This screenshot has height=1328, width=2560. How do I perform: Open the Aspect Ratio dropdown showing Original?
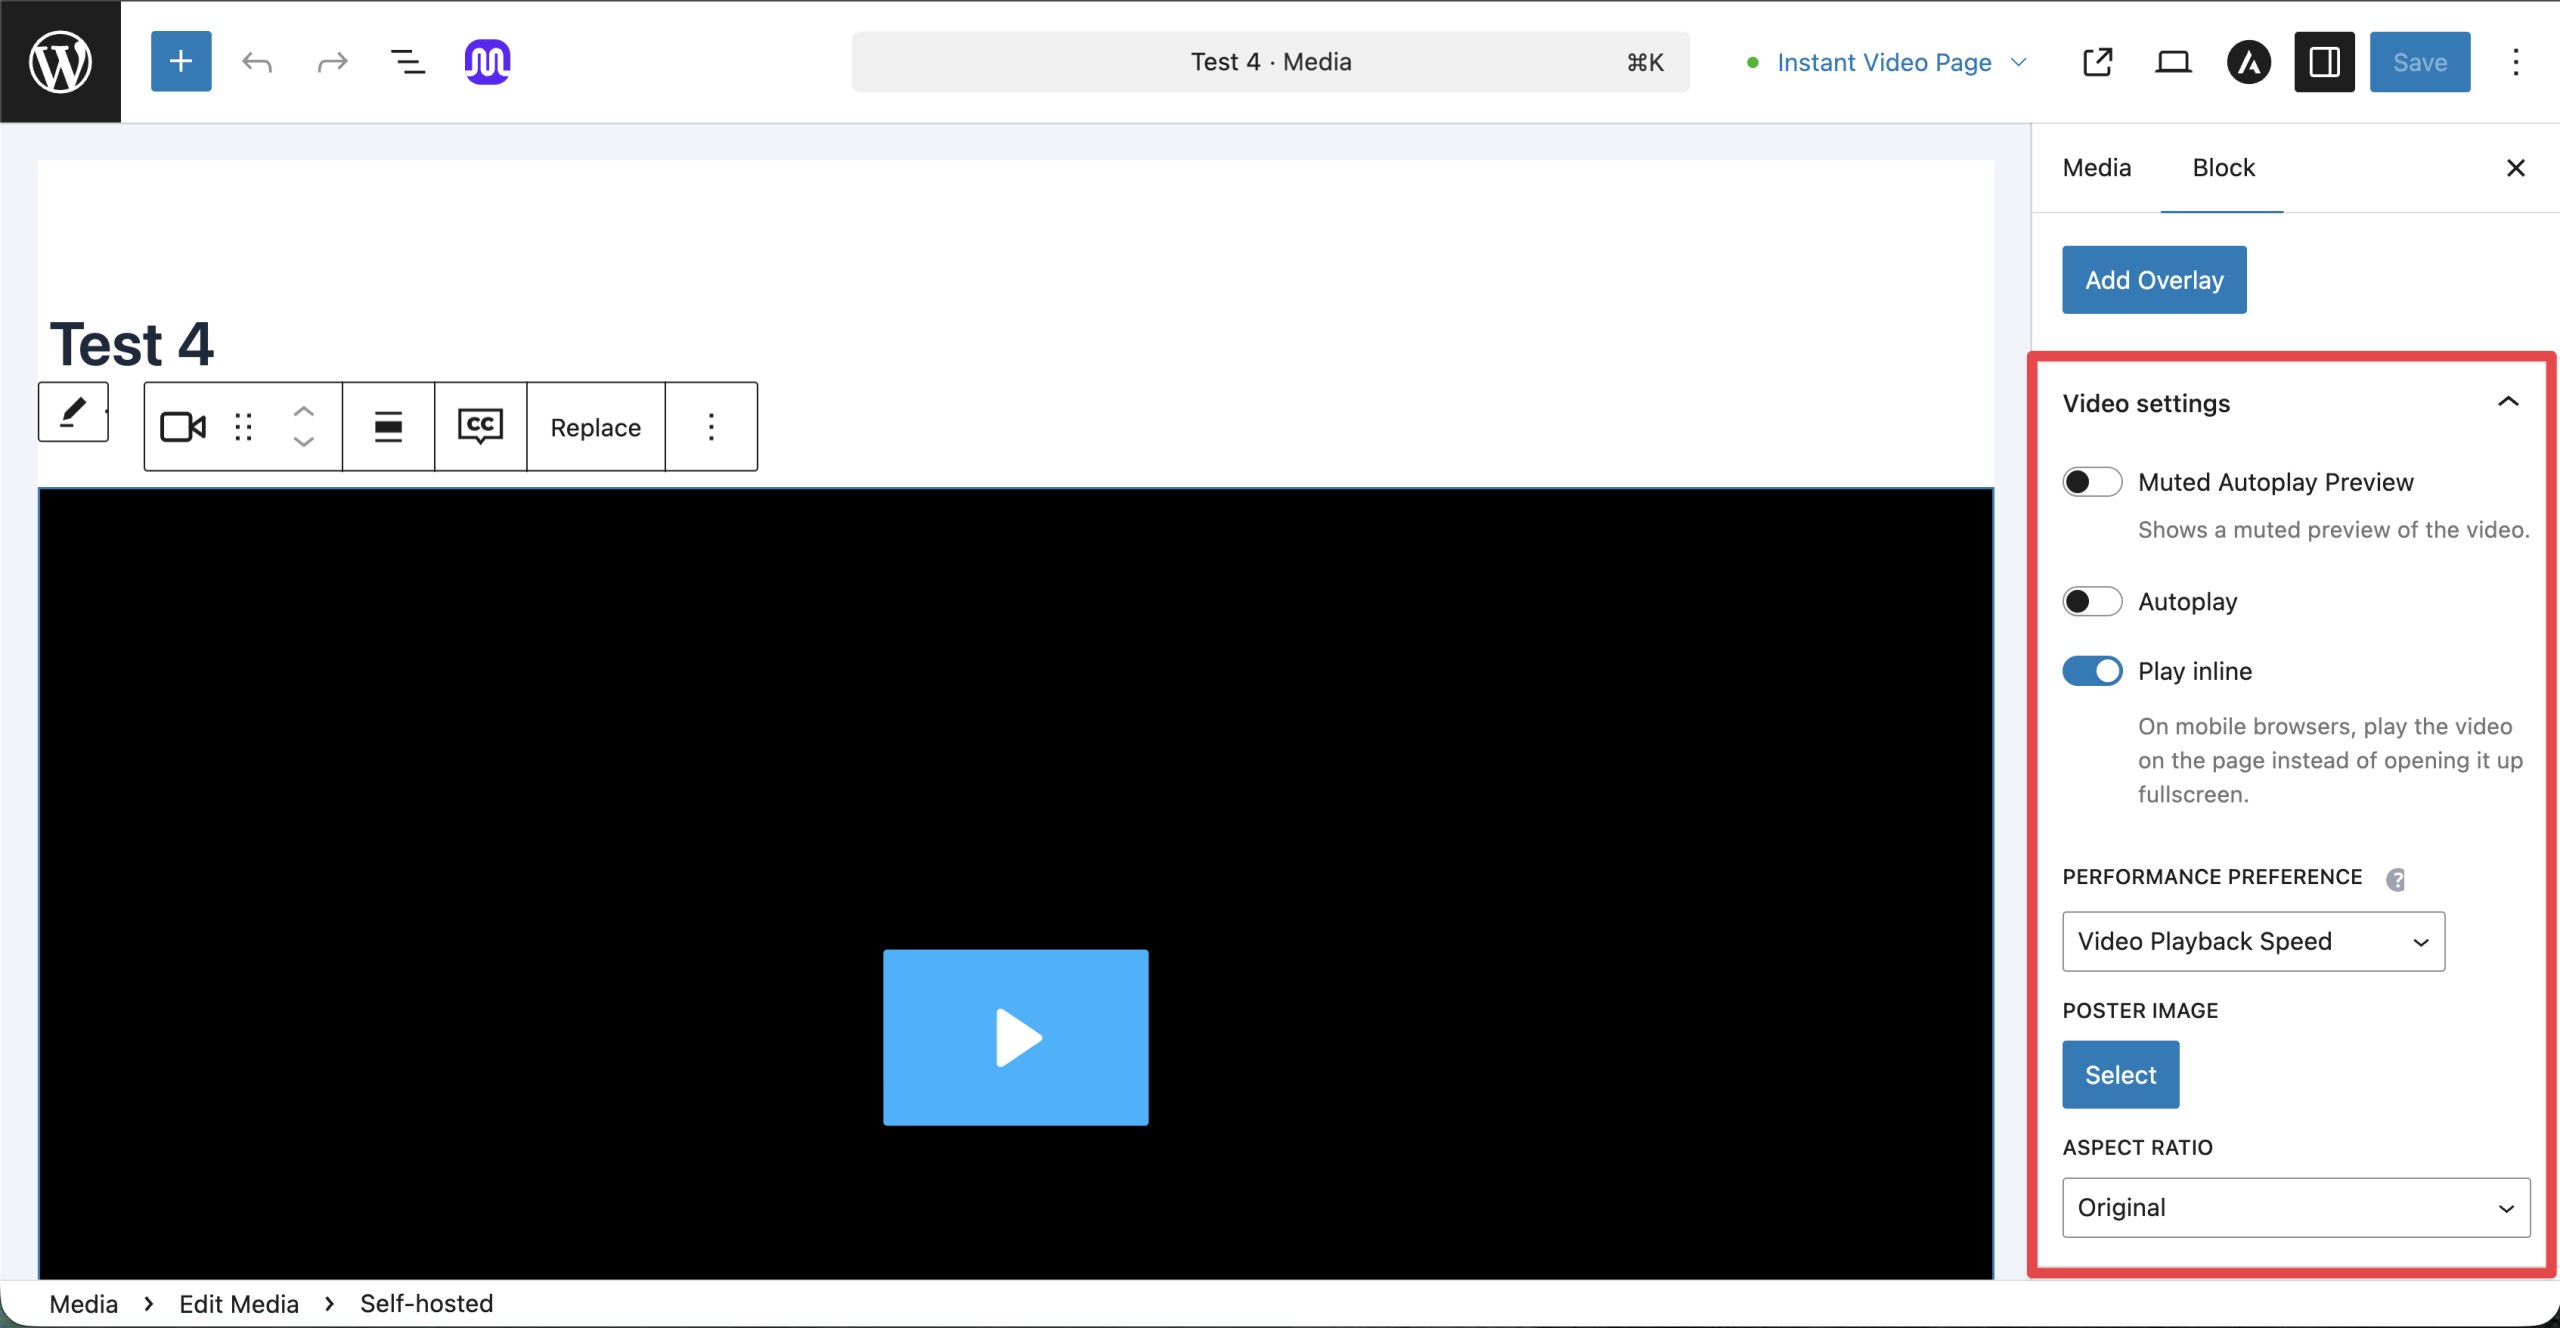tap(2295, 1207)
